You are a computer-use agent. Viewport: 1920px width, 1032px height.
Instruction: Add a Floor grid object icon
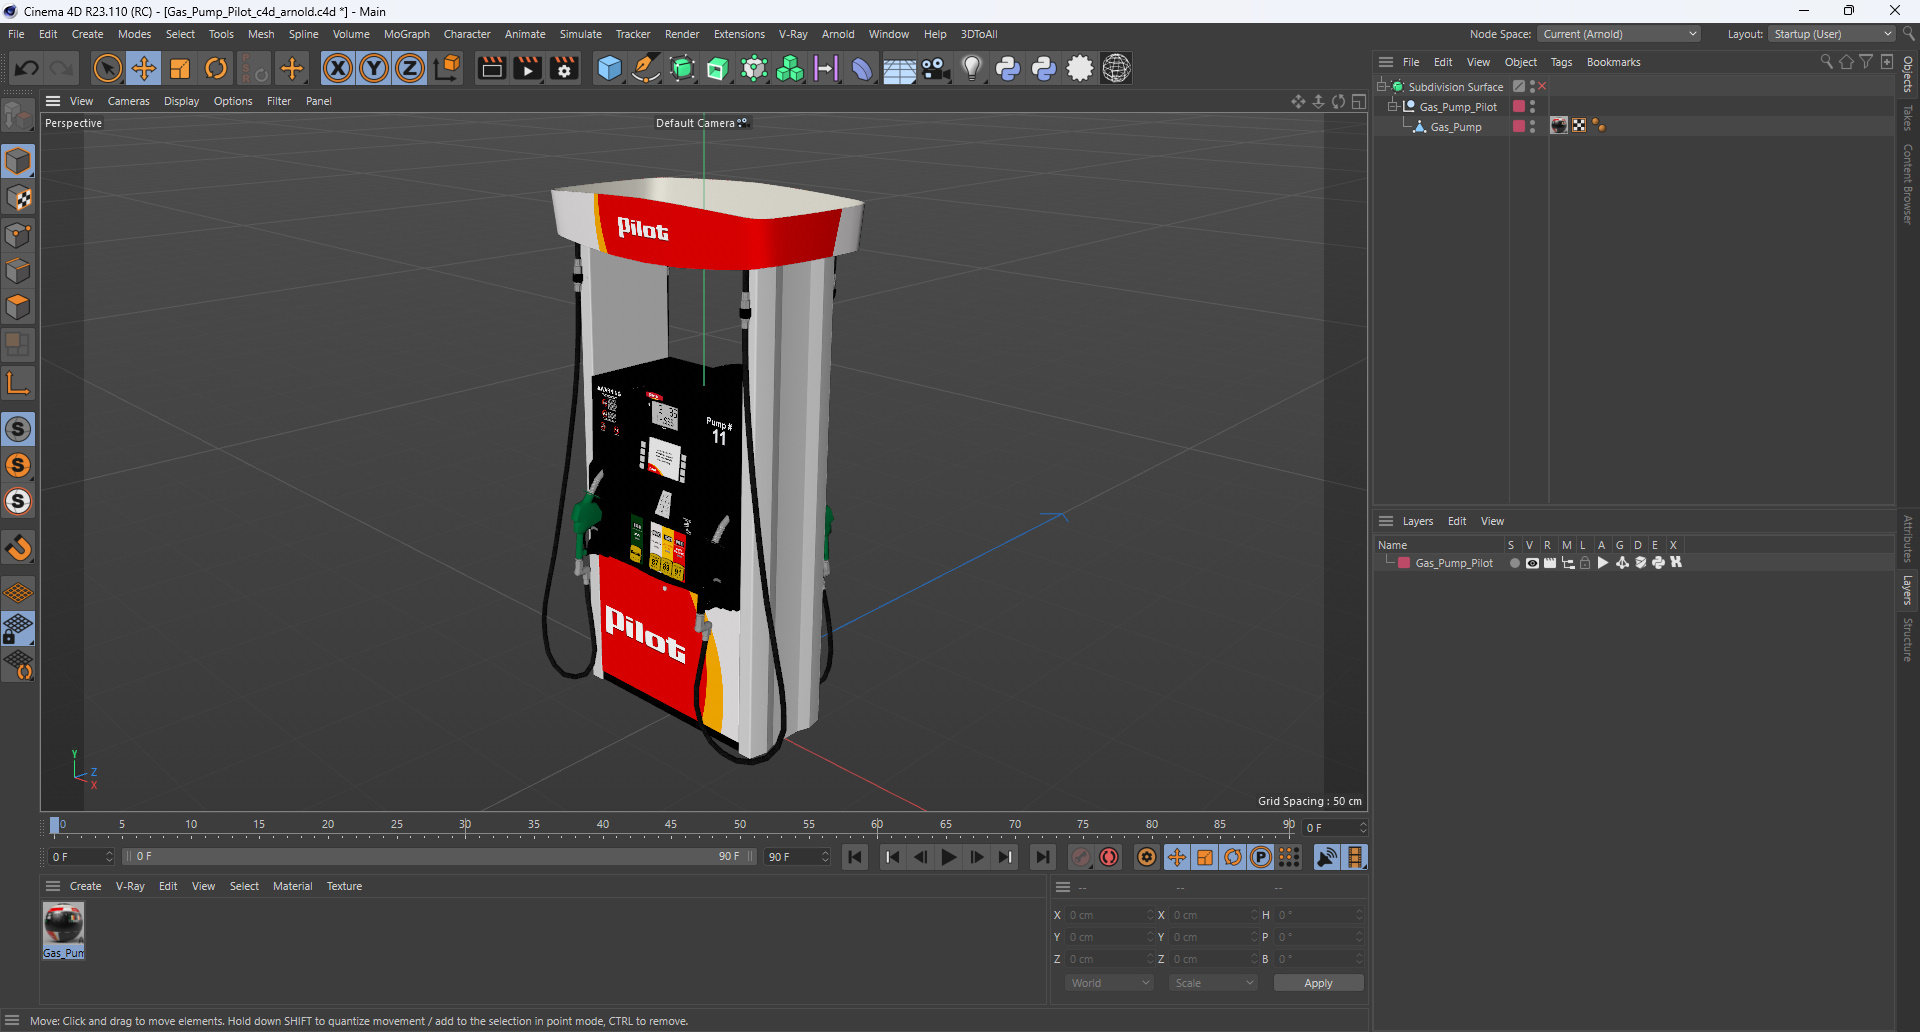coord(899,68)
